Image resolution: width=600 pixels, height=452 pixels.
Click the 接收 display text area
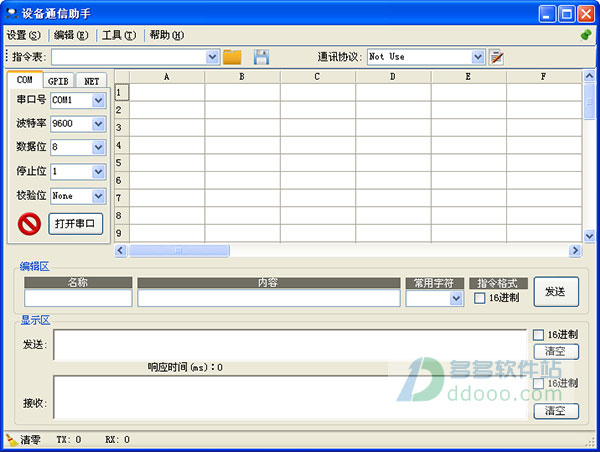pos(290,397)
